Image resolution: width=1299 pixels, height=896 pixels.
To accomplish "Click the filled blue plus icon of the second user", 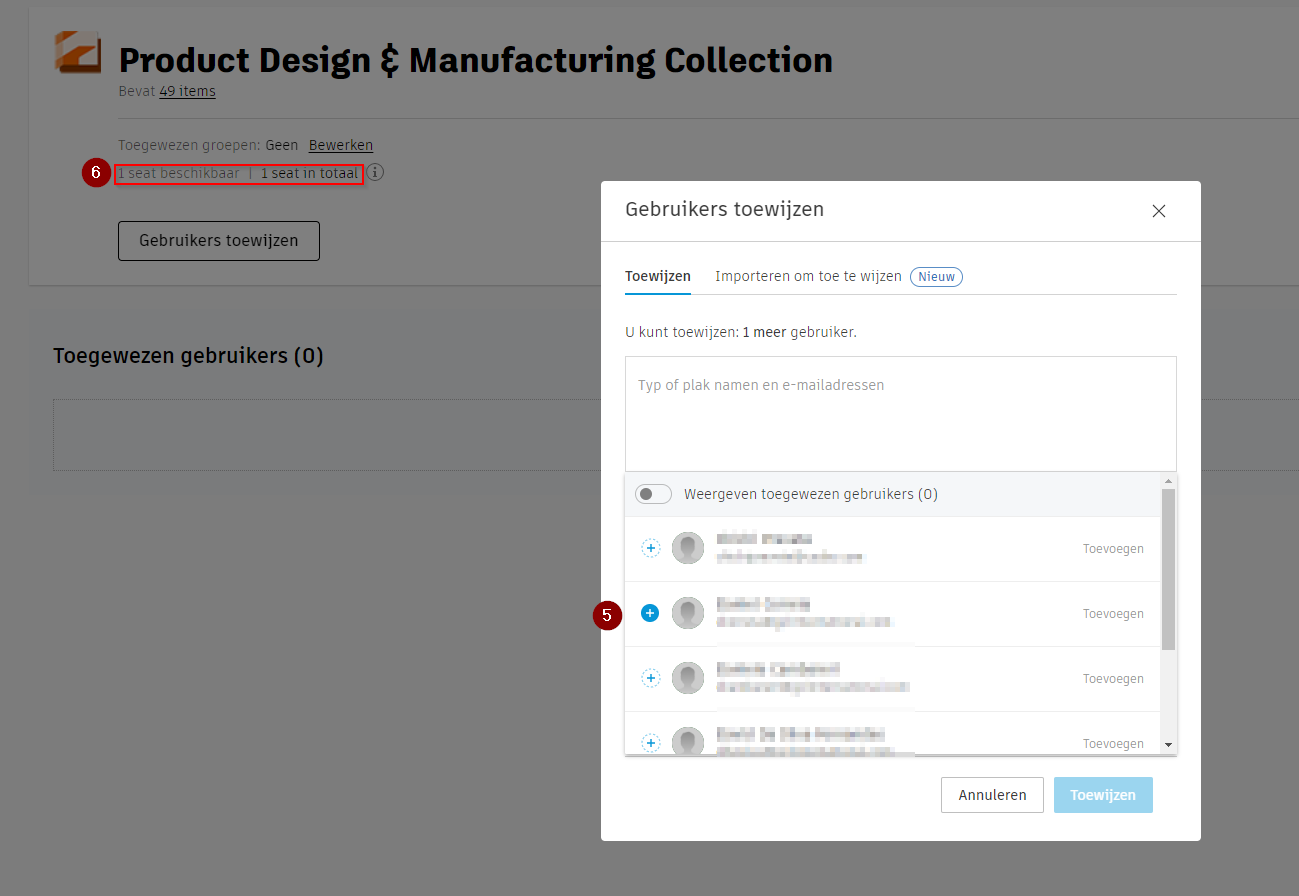I will (650, 613).
